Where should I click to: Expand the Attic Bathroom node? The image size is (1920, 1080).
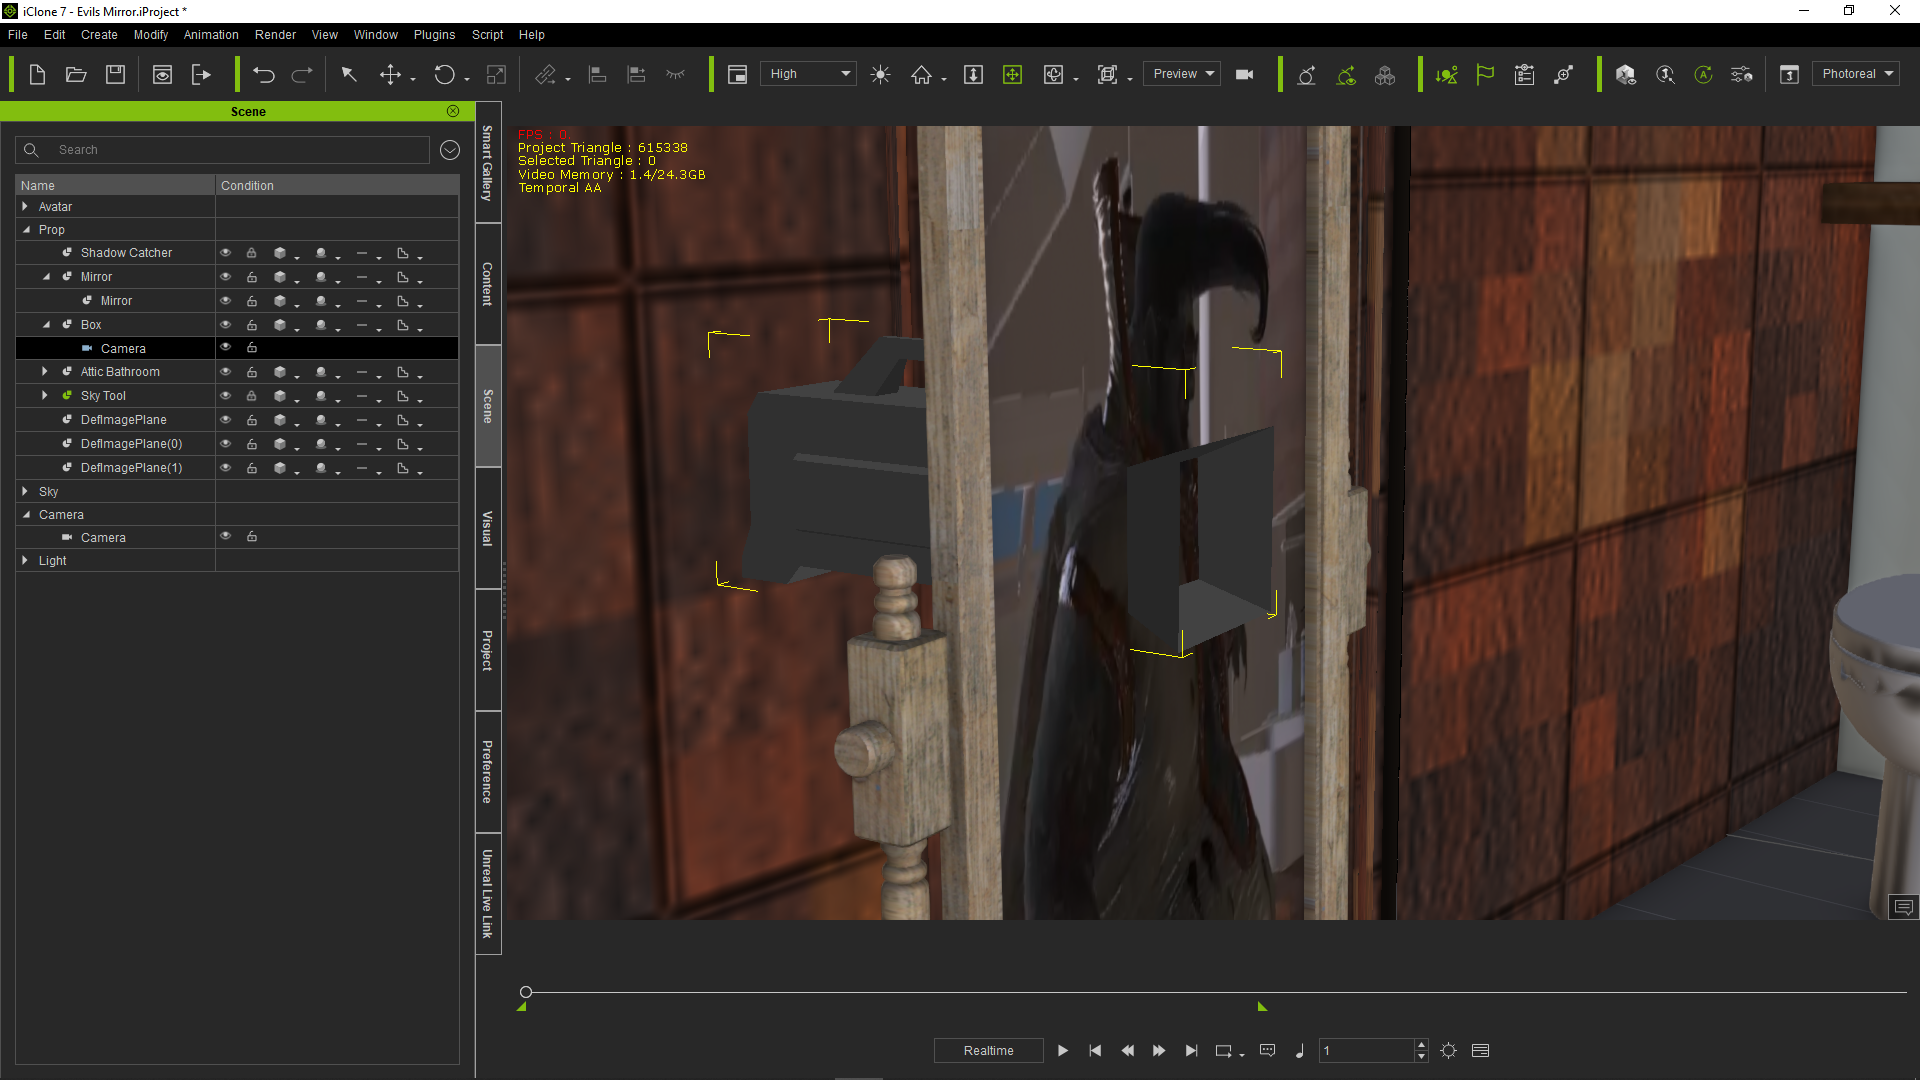pyautogui.click(x=45, y=371)
